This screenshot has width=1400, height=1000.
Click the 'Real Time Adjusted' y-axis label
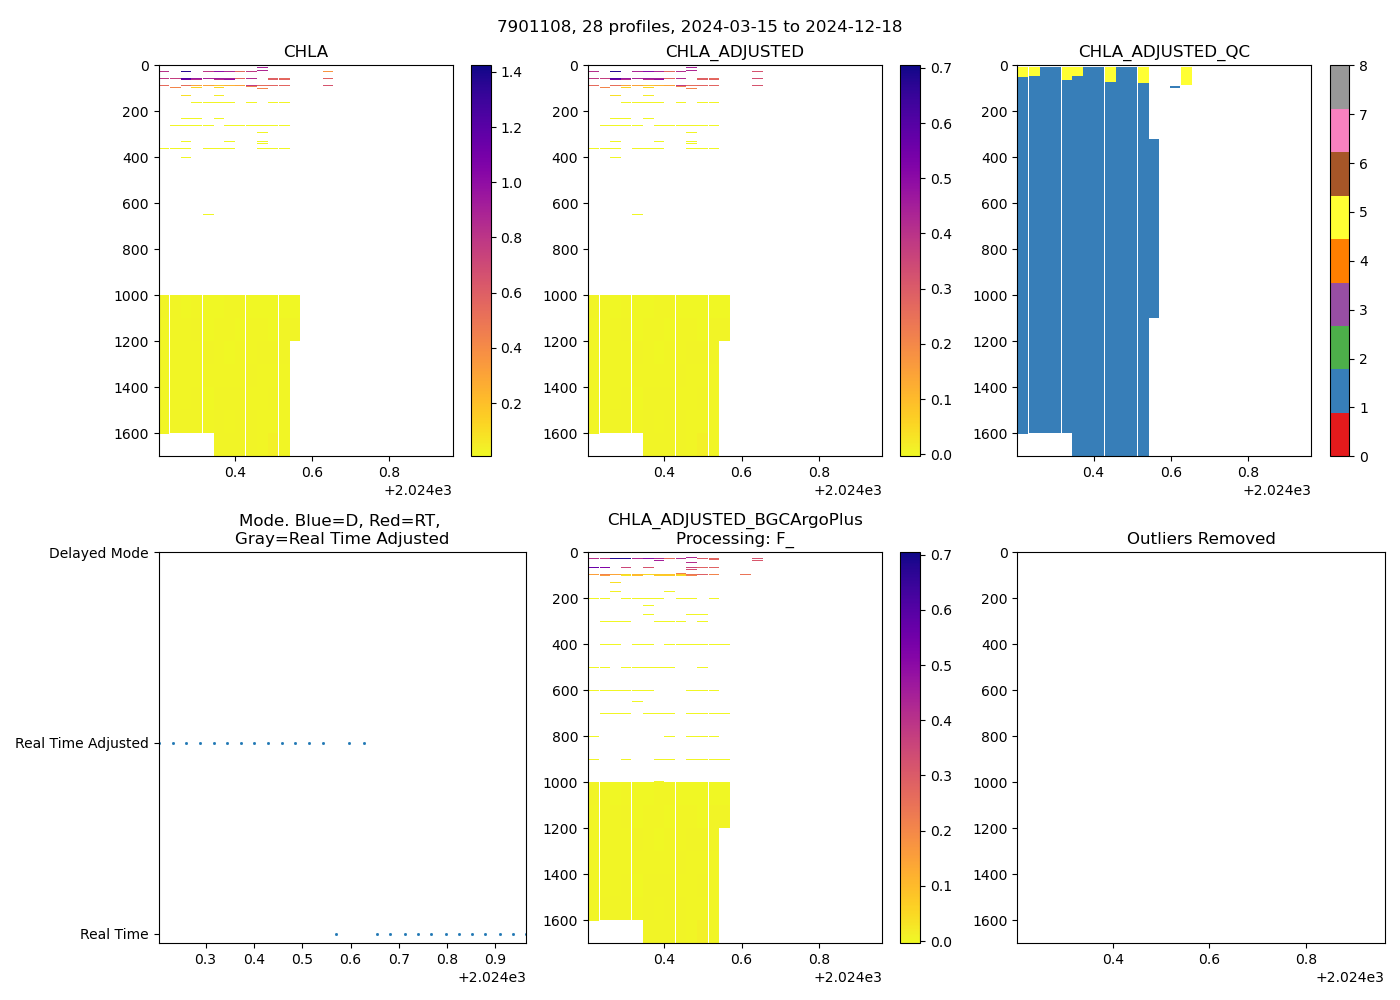(82, 743)
